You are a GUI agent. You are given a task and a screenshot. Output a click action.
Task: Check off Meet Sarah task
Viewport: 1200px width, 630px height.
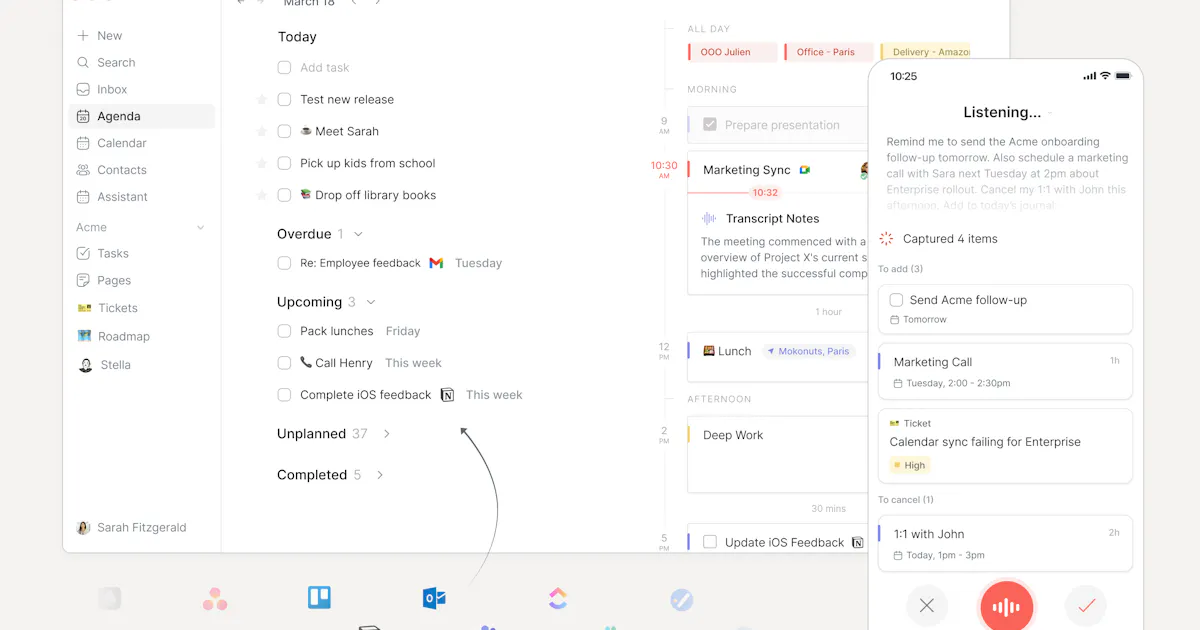(284, 131)
